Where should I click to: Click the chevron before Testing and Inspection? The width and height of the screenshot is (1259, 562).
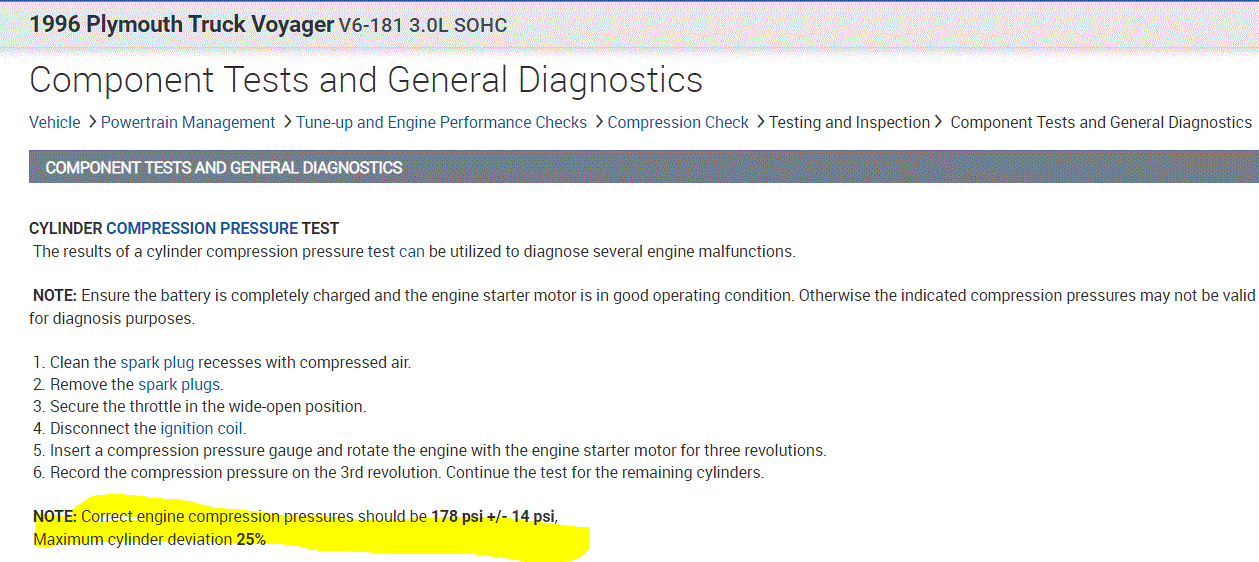759,122
